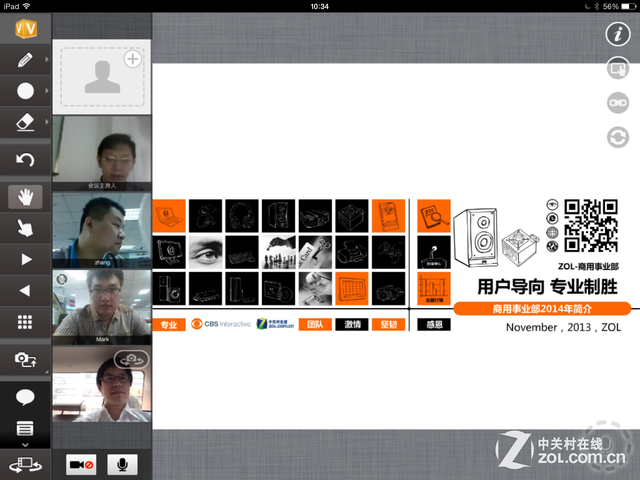
Task: Tap the 激情 black label on slide
Action: point(352,324)
